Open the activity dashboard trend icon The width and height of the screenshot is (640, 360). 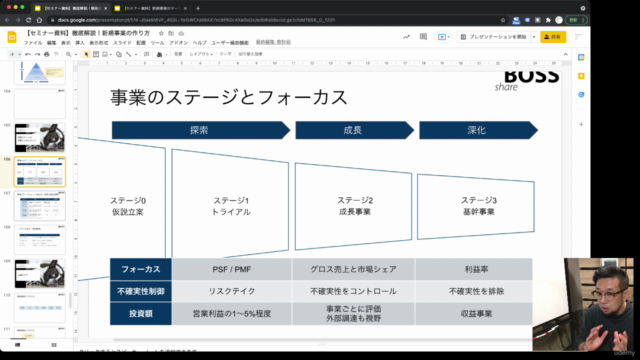point(406,37)
